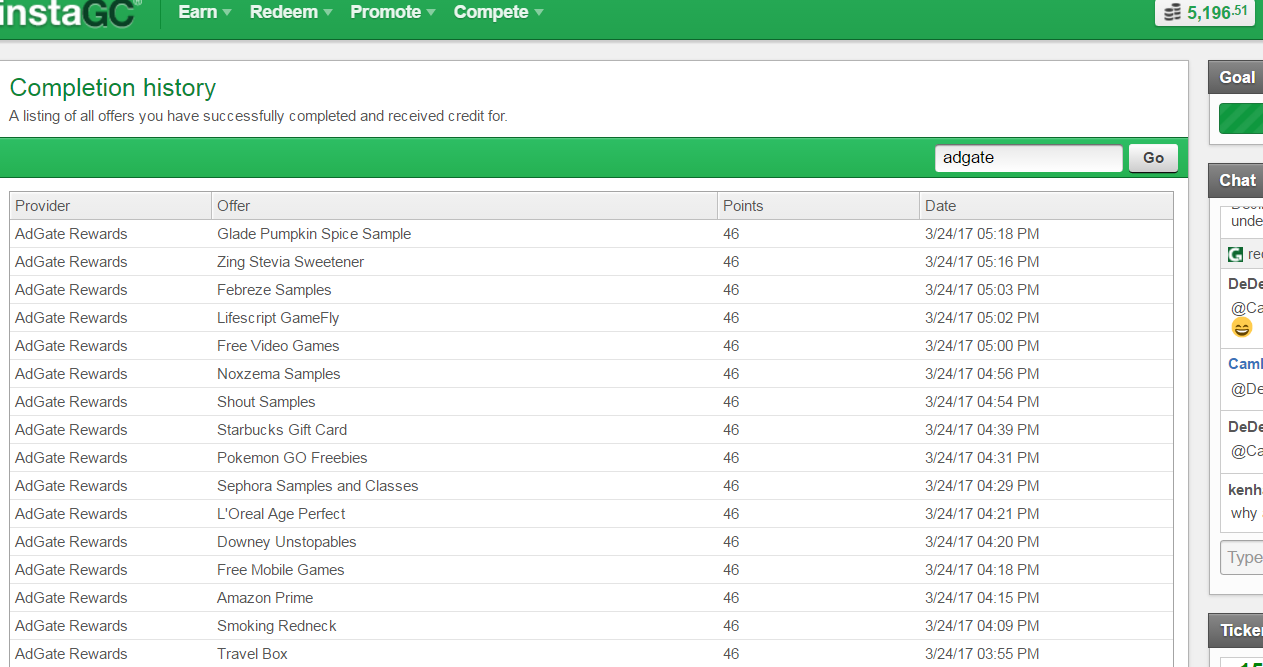The image size is (1263, 667).
Task: Click the instaGC logo
Action: click(x=70, y=13)
